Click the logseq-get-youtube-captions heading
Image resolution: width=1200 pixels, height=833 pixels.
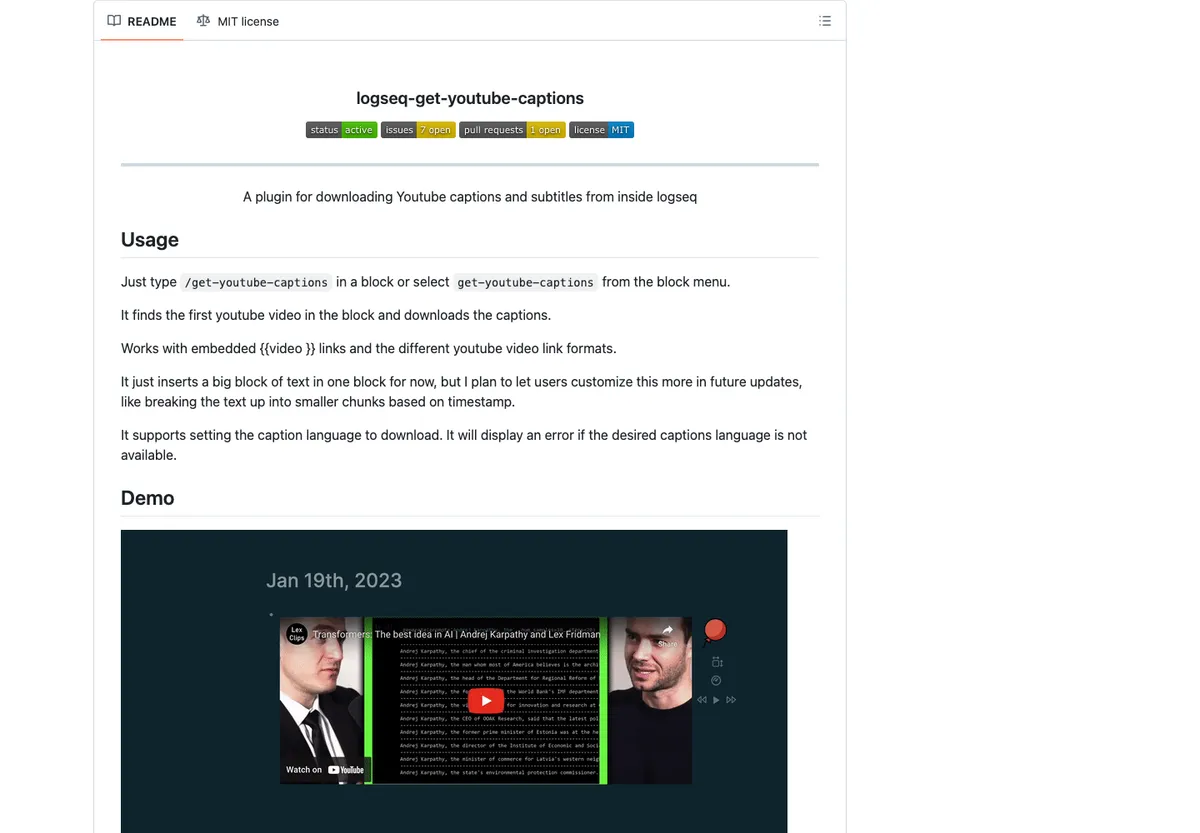point(470,98)
